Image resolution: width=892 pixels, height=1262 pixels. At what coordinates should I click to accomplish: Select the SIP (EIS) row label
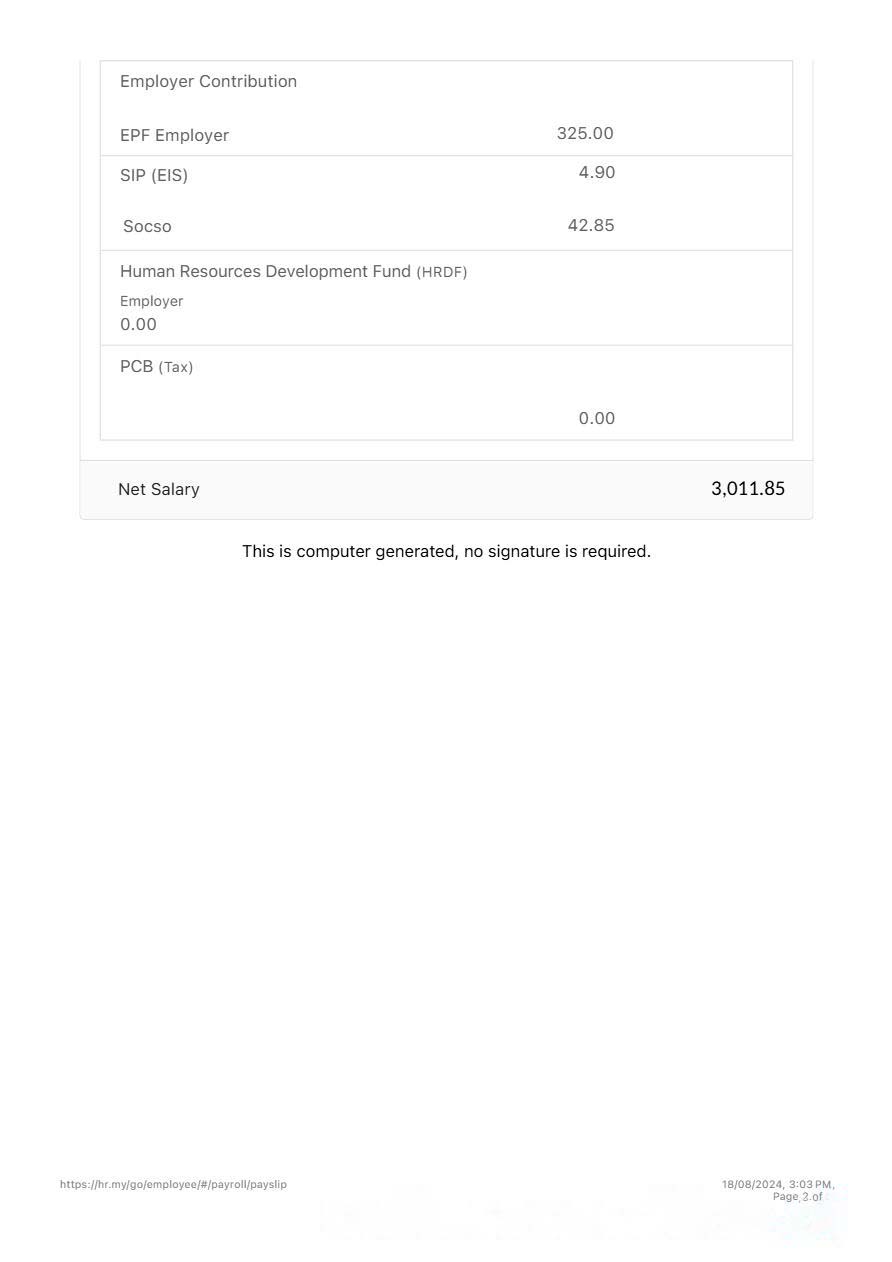(x=154, y=176)
